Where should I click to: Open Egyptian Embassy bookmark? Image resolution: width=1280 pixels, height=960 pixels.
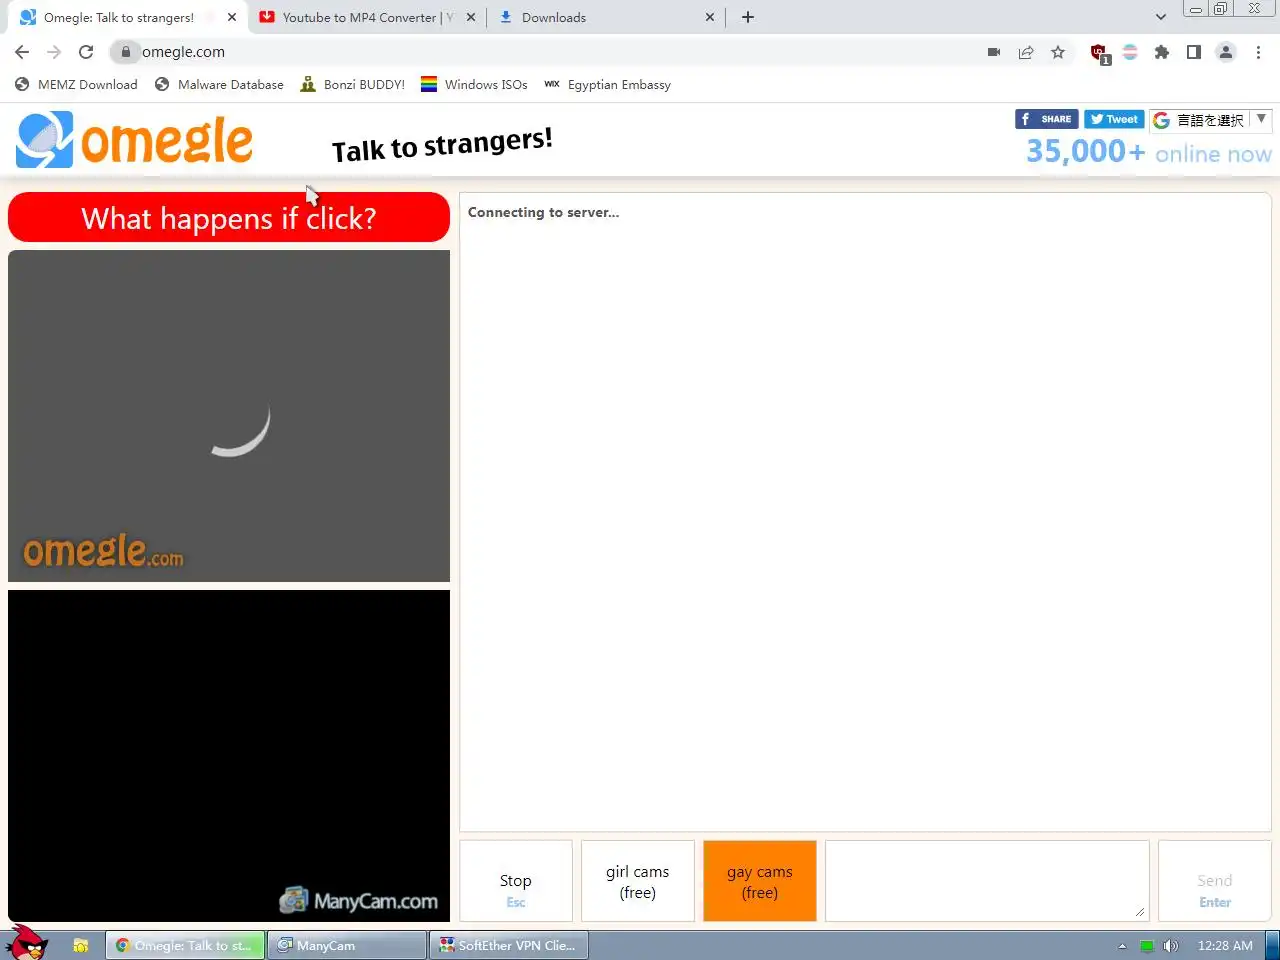coord(607,85)
